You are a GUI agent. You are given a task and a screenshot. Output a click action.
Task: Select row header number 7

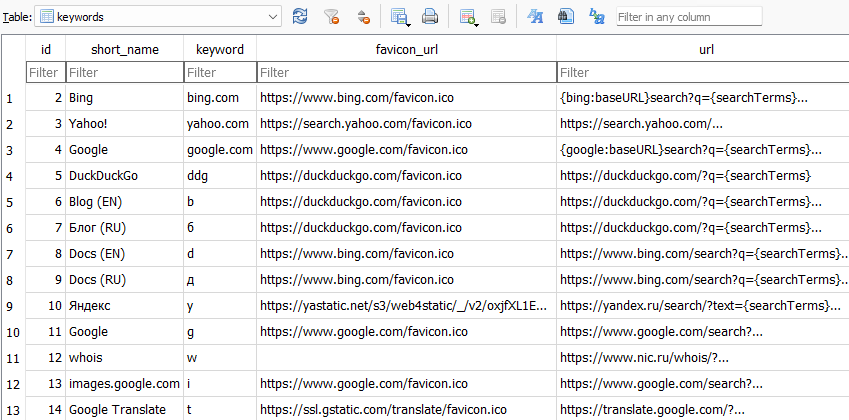coord(13,254)
